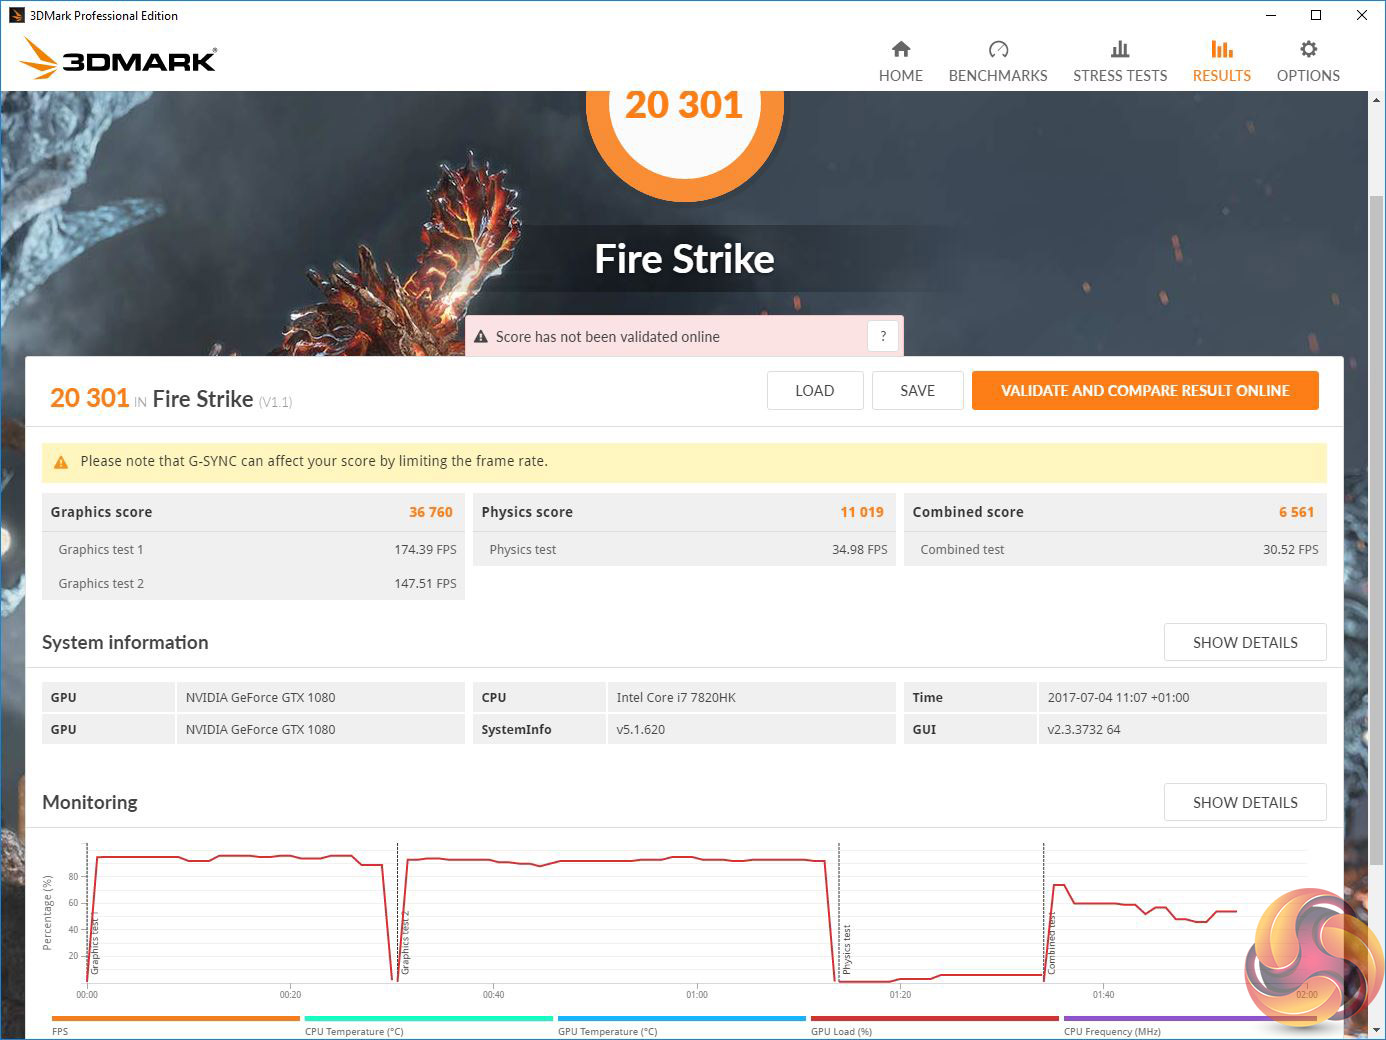Viewport: 1386px width, 1040px height.
Task: Open the OPTIONS tab label
Action: [1308, 76]
